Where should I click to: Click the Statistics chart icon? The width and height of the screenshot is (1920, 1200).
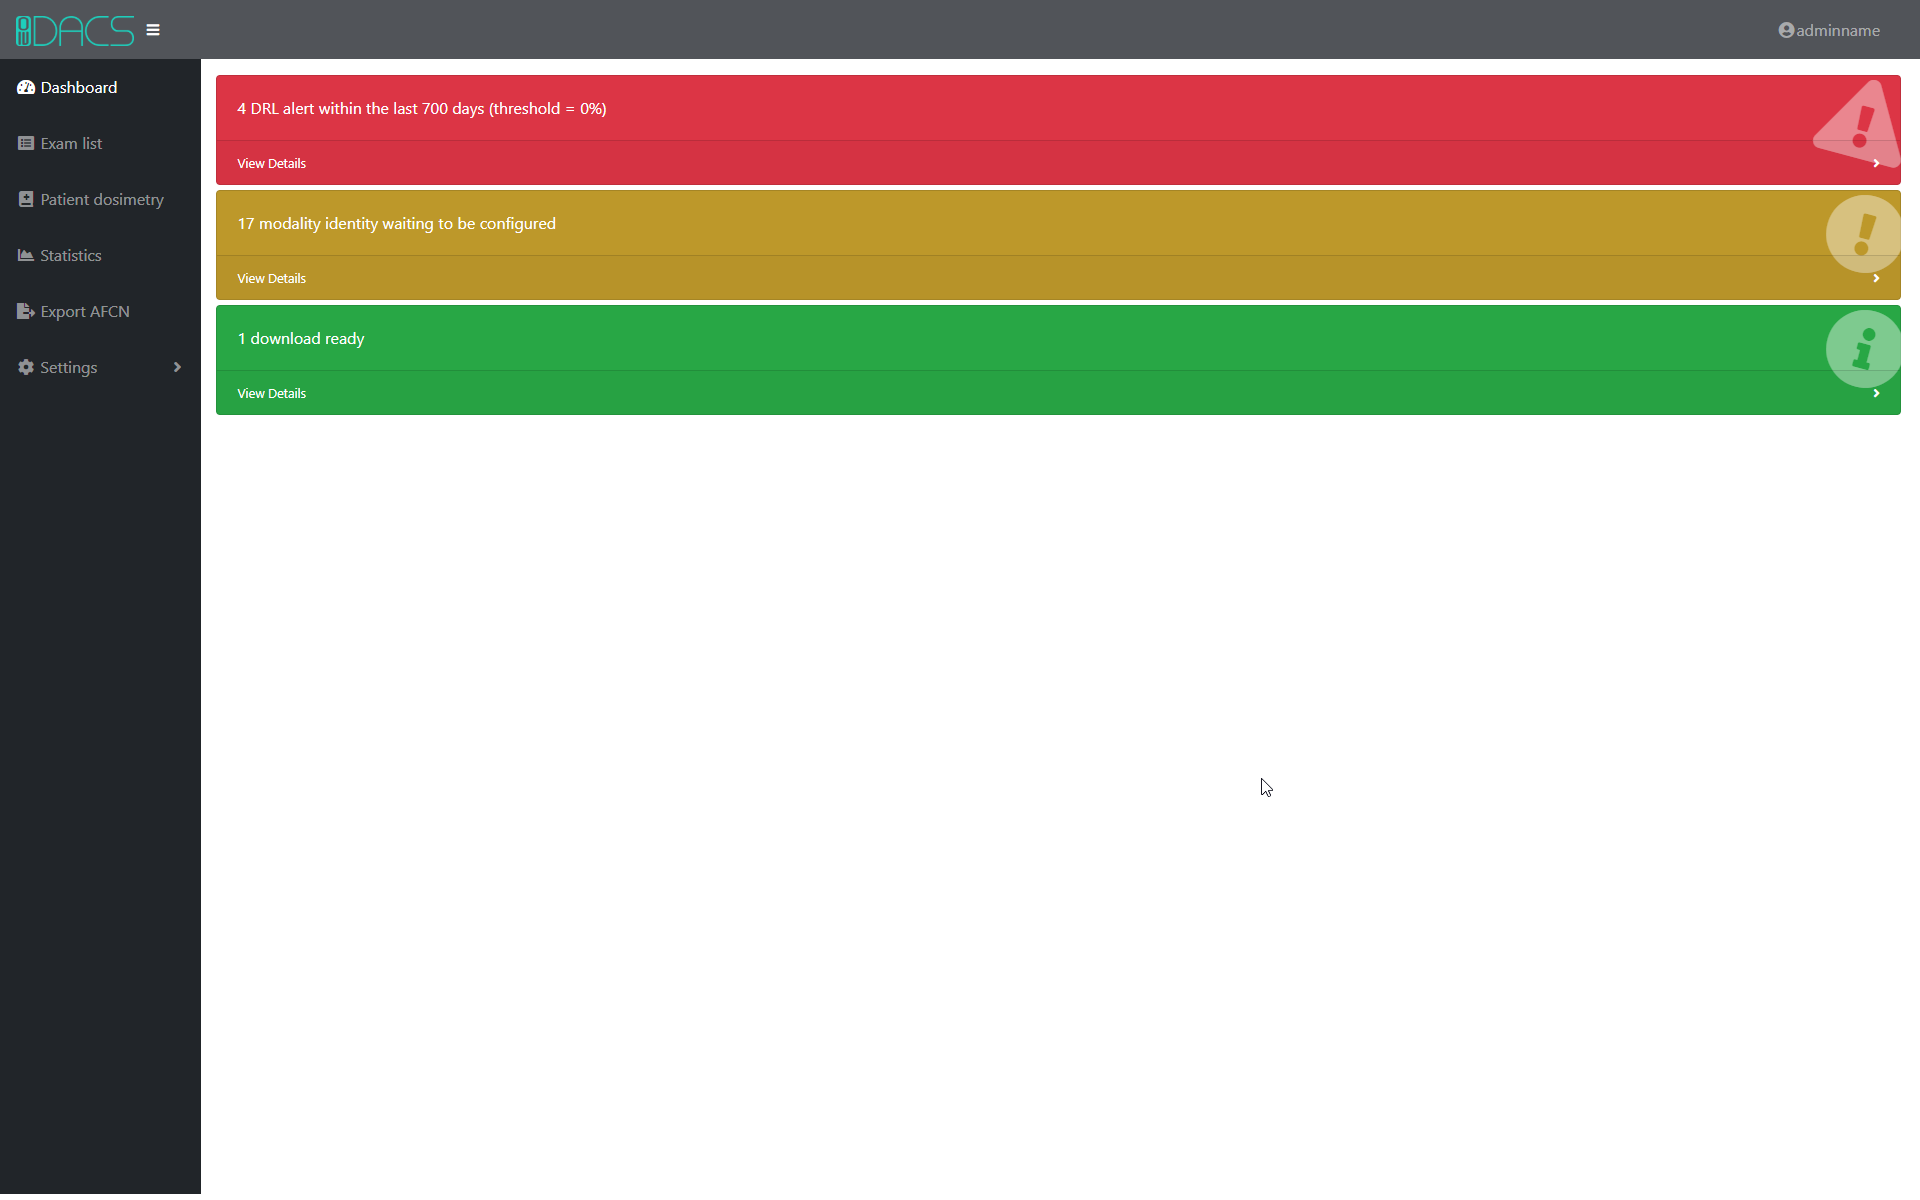point(26,256)
